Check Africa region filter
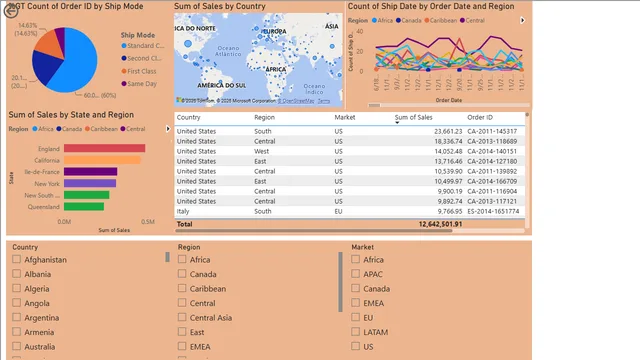 tap(182, 259)
